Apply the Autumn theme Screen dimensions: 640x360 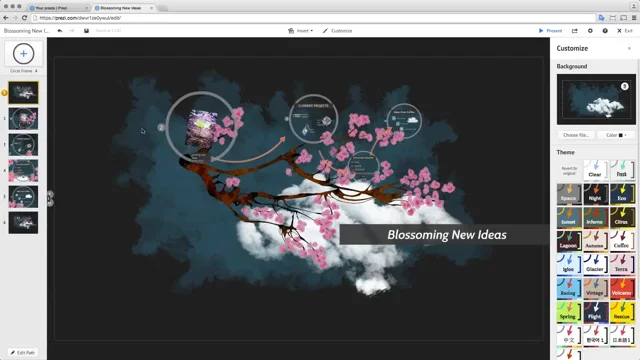click(x=596, y=241)
